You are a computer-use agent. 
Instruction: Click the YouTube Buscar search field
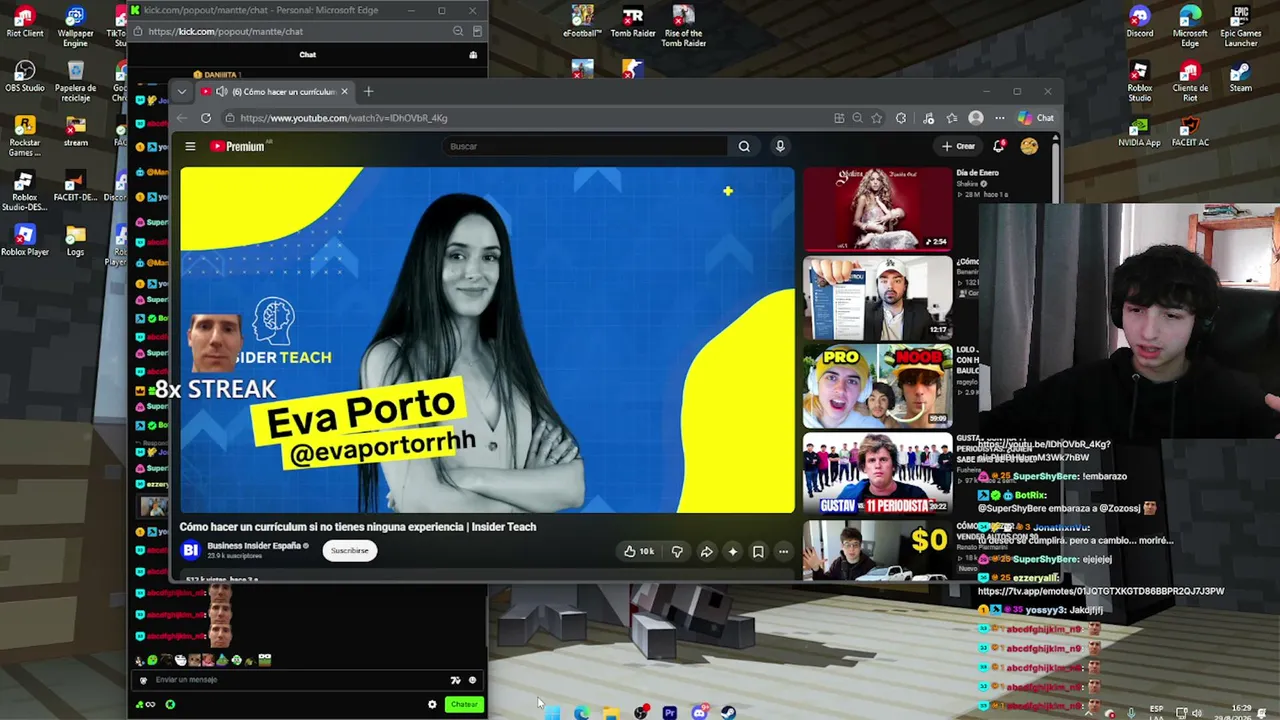[587, 146]
